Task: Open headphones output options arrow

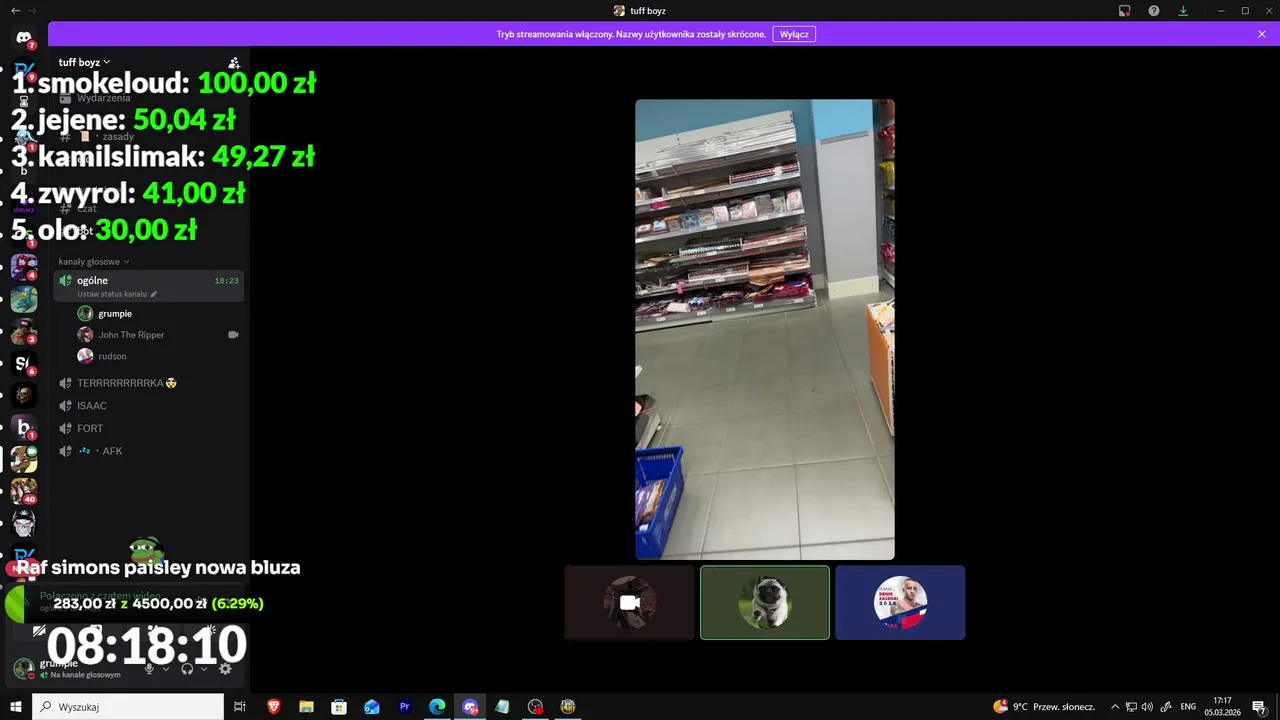Action: coord(204,668)
